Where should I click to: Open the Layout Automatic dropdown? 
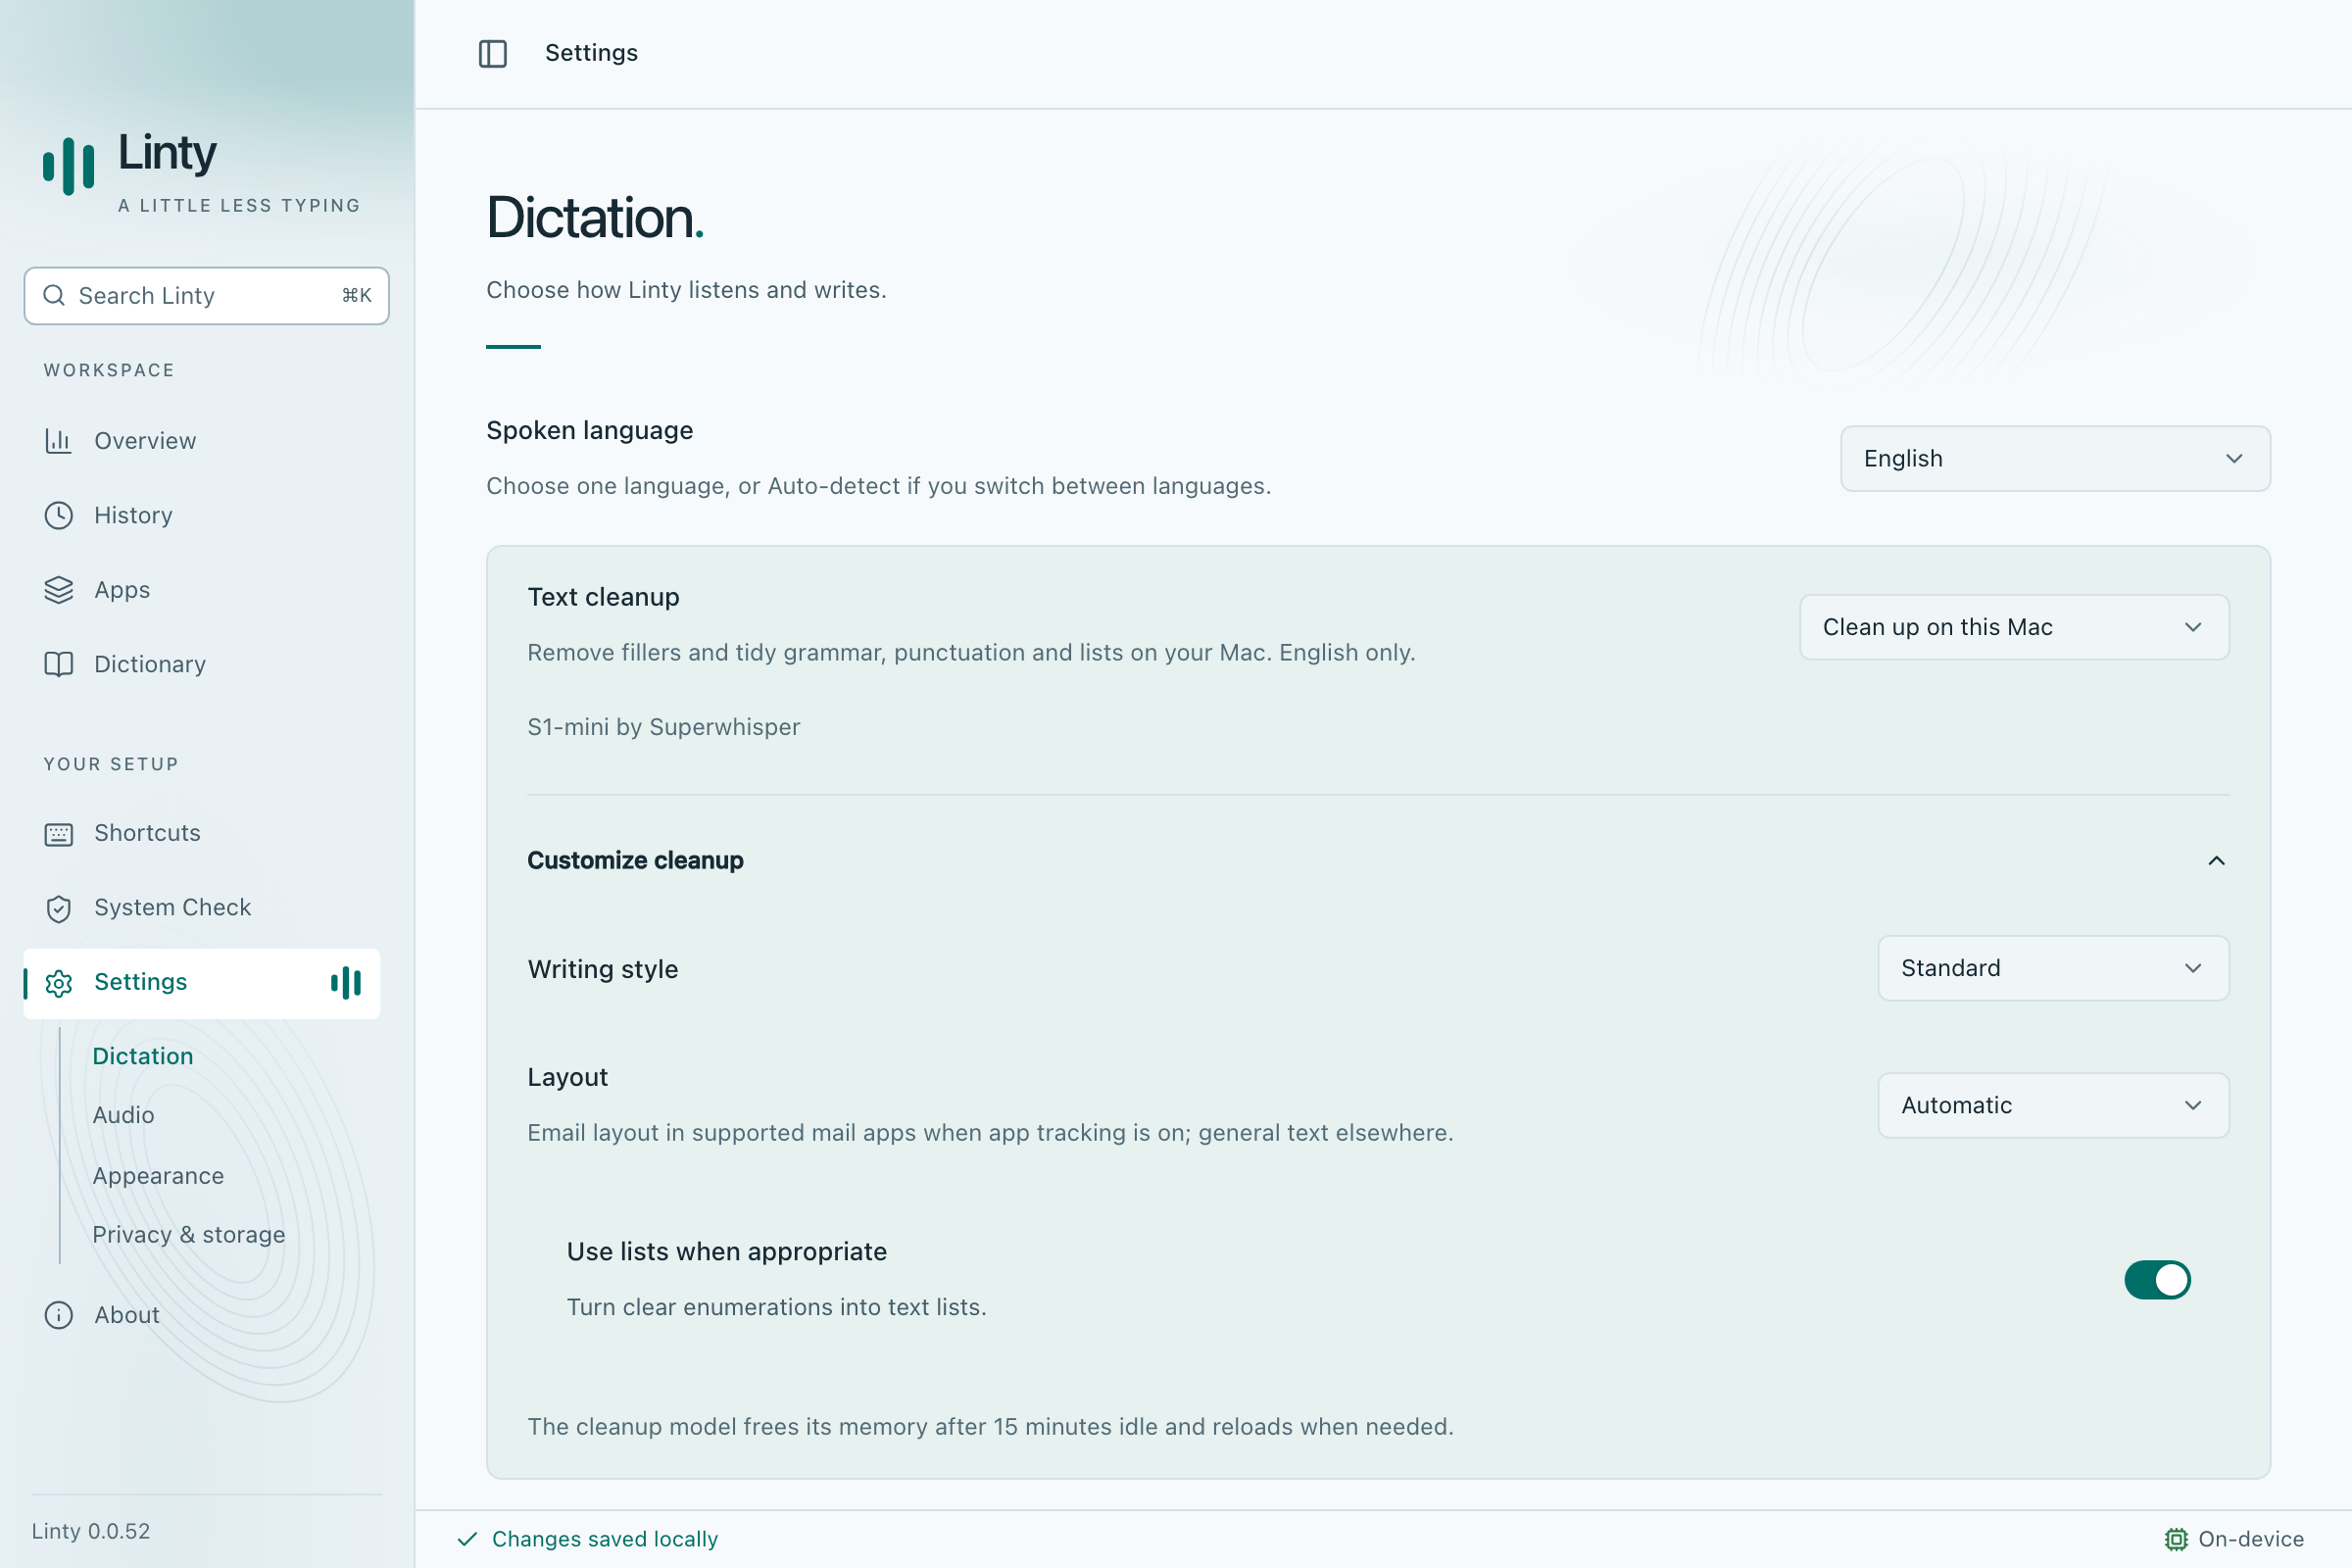(2053, 1105)
